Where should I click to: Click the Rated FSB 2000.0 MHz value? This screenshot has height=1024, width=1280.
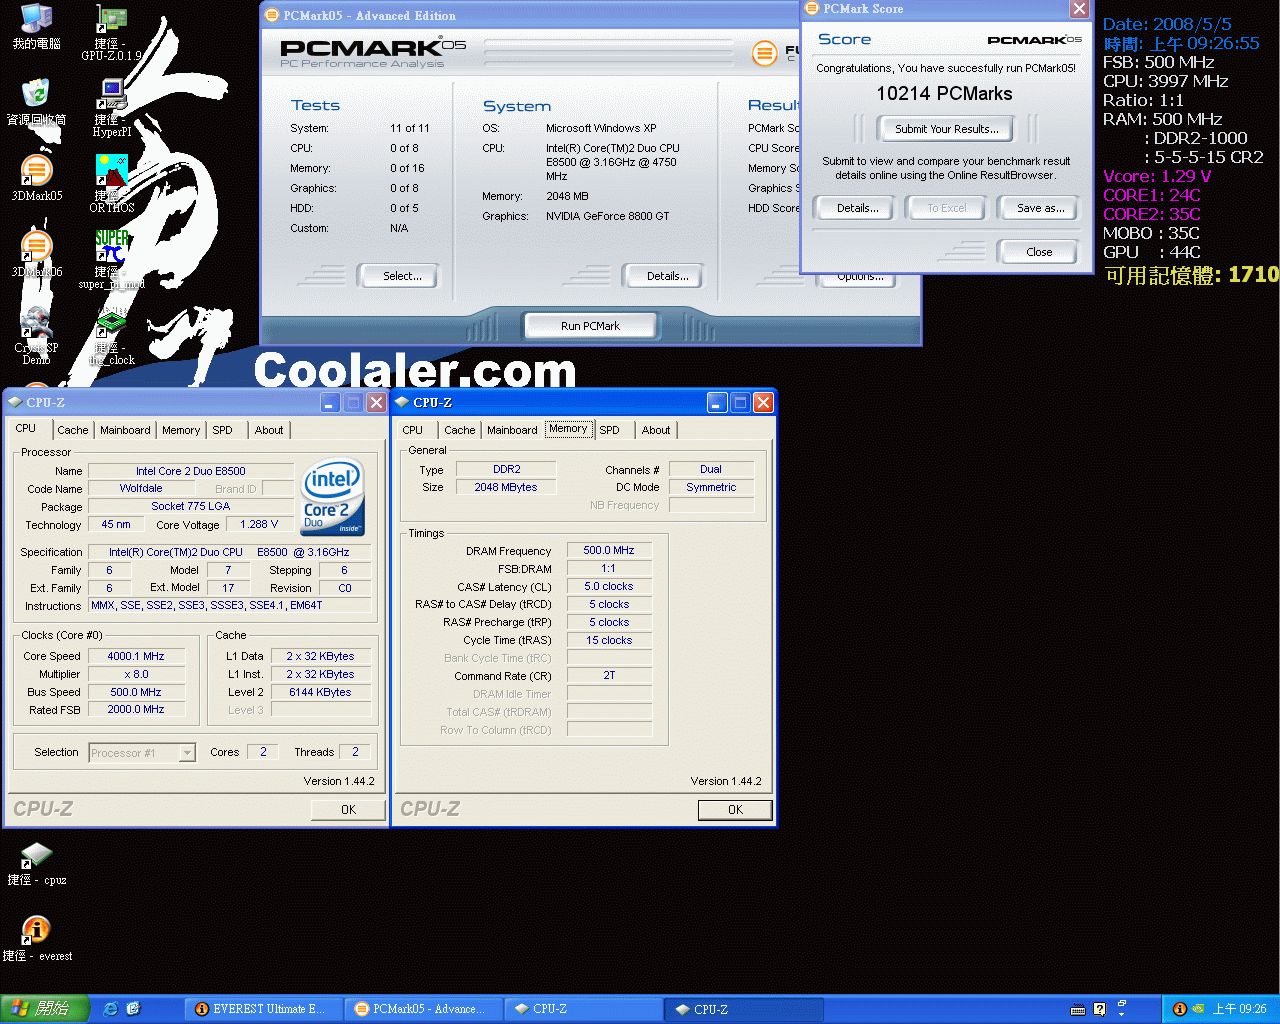pos(136,710)
